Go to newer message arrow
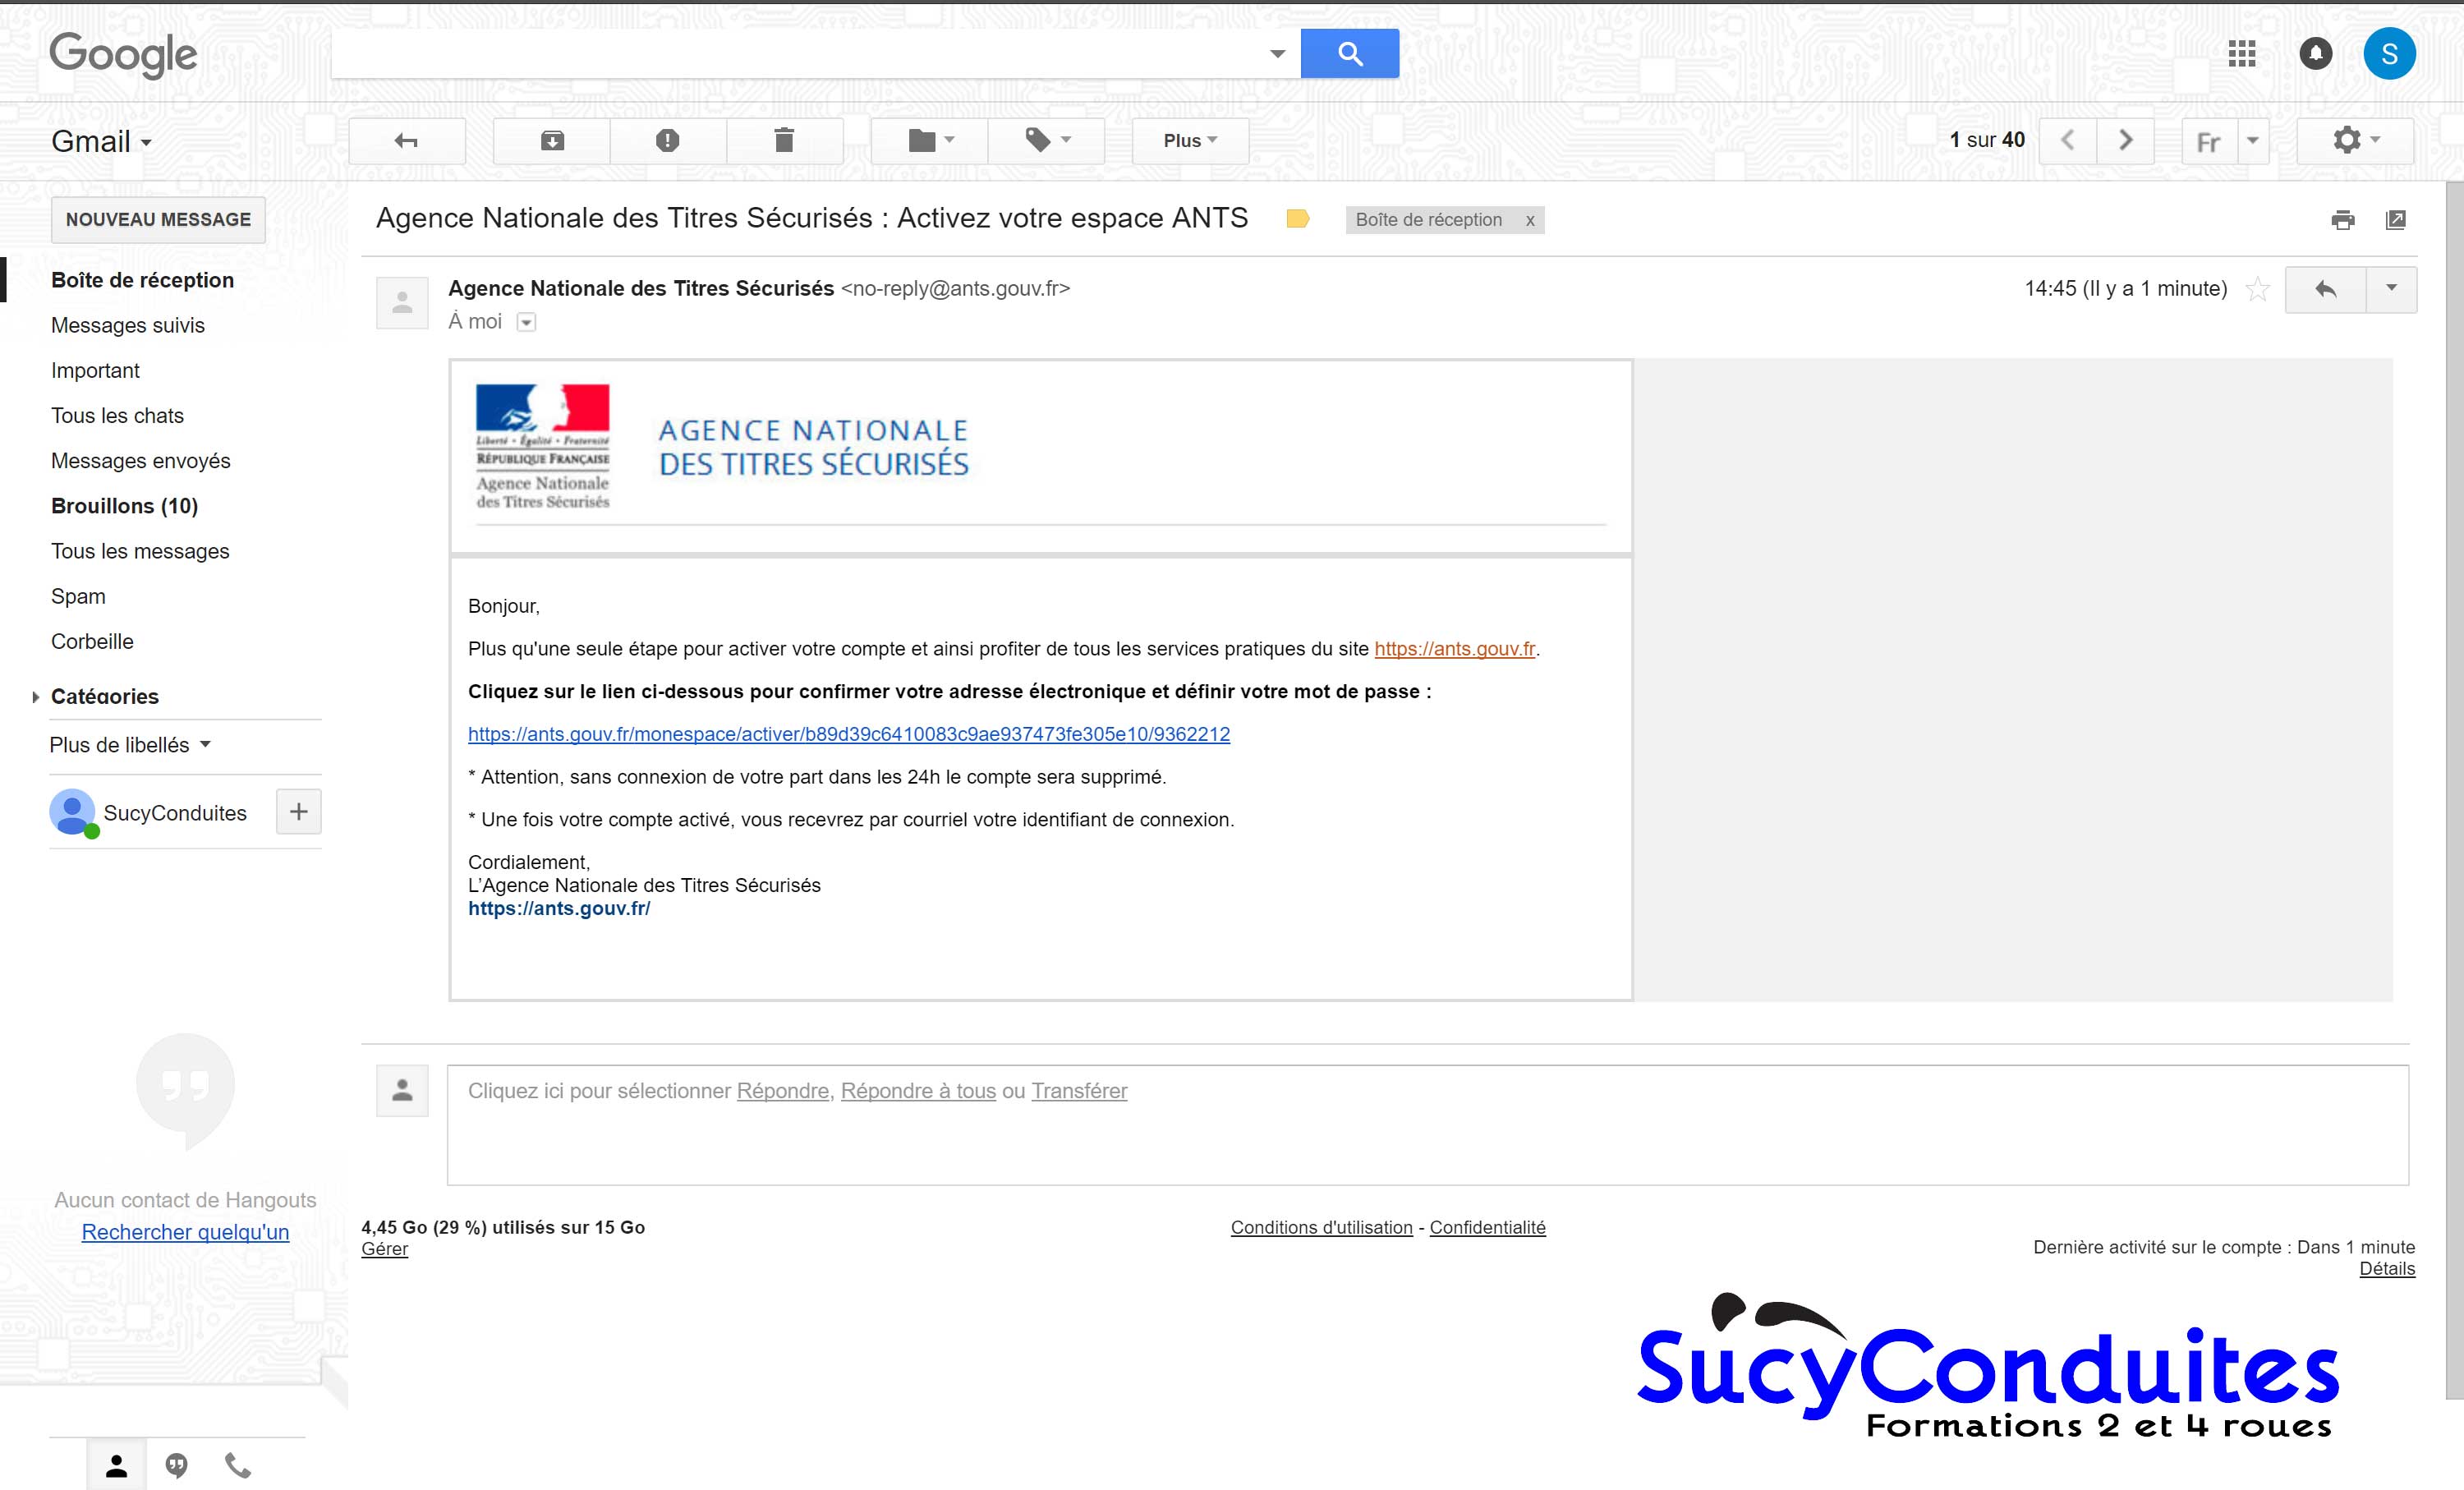Screen dimensions: 2464x1490 point(2067,141)
